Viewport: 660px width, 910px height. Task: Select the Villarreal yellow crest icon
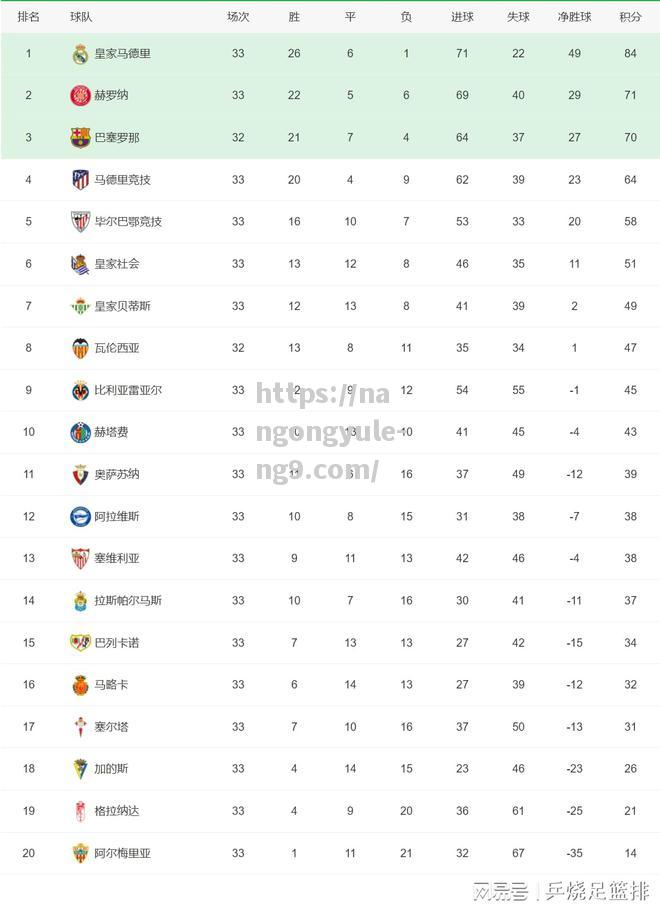pyautogui.click(x=80, y=391)
